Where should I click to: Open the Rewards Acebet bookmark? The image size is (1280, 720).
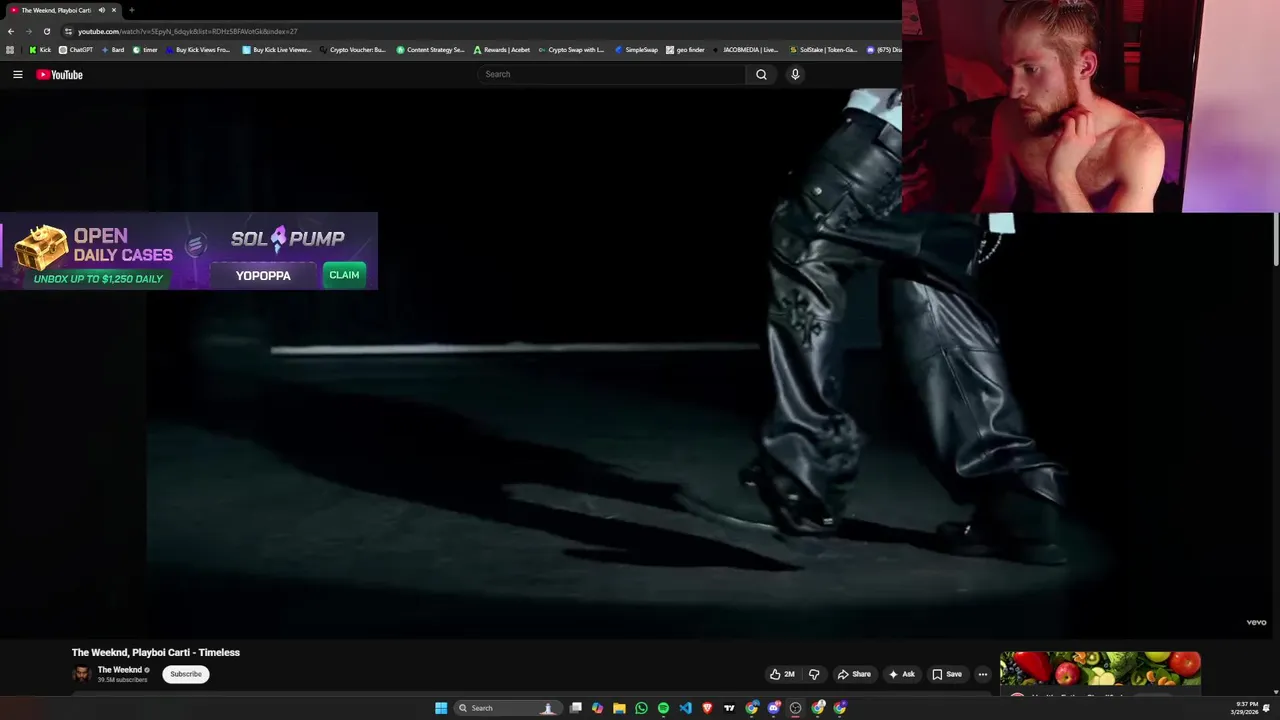[502, 49]
